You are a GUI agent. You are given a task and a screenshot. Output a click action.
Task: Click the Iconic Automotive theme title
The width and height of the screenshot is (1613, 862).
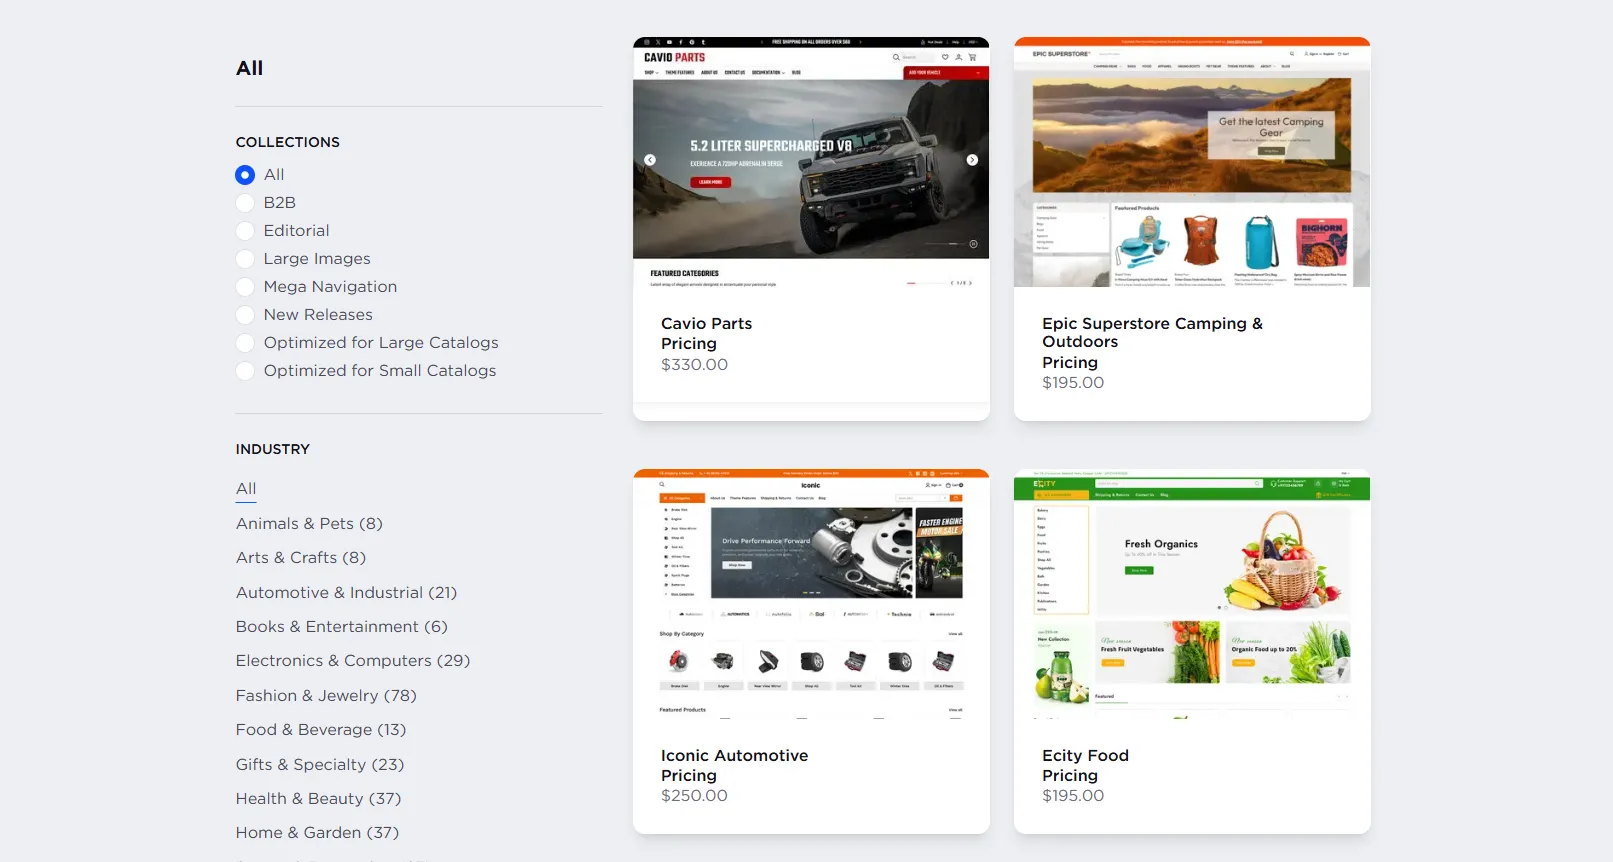pos(734,756)
